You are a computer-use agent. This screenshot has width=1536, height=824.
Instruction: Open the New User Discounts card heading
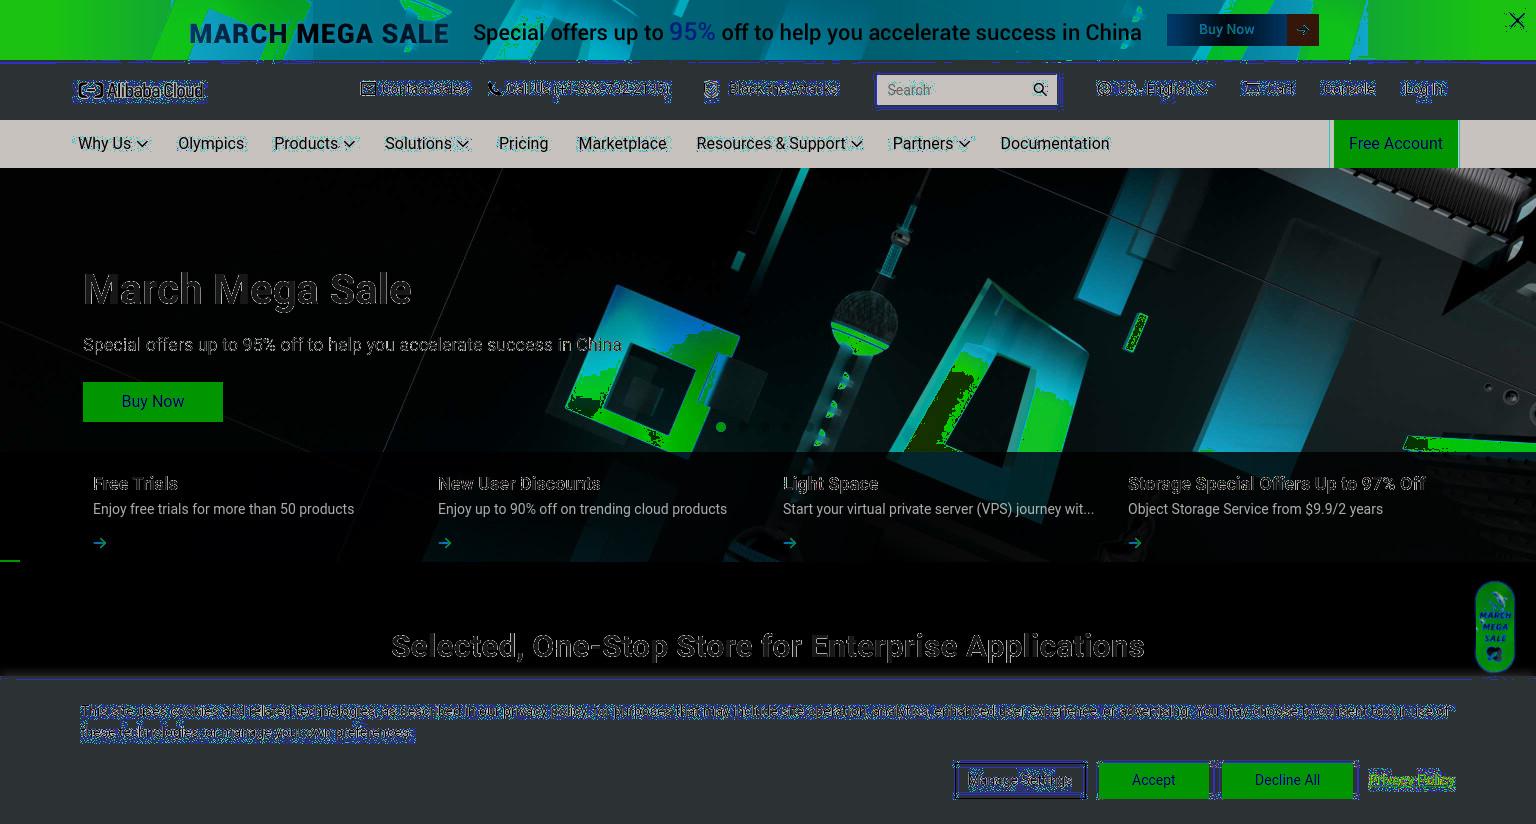519,484
